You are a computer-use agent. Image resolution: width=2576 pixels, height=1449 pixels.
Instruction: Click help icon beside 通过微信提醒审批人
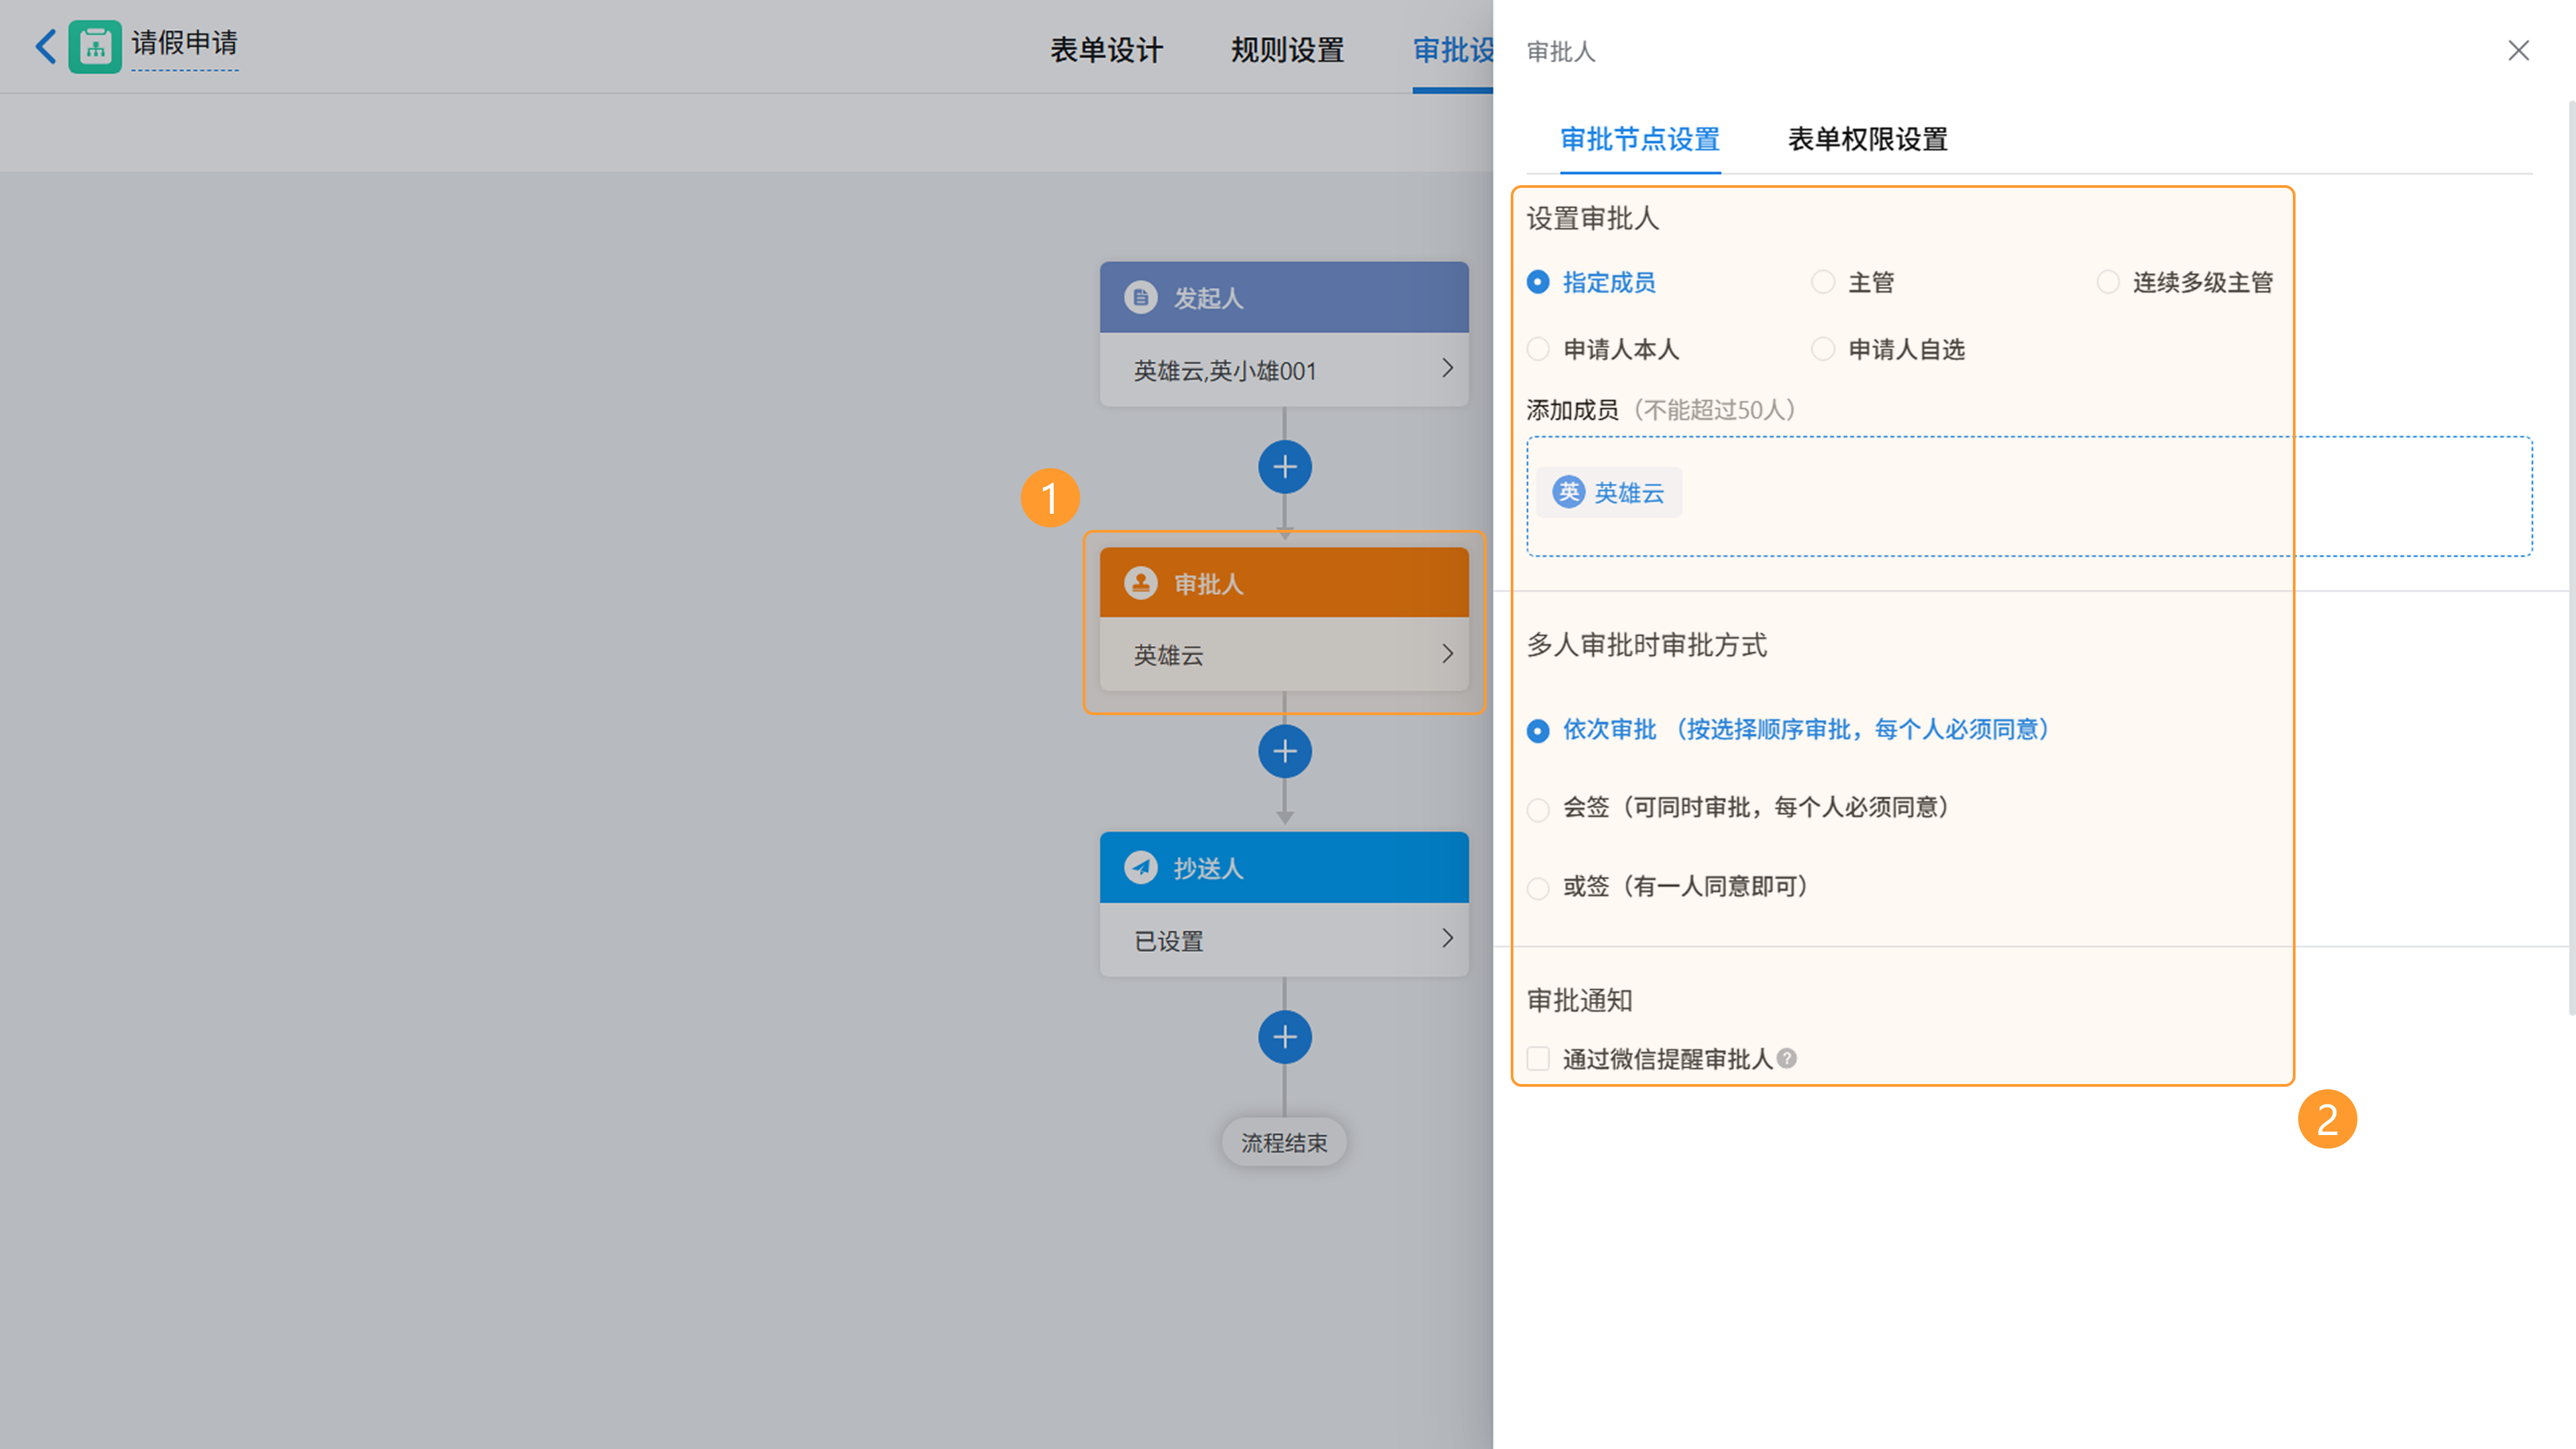pyautogui.click(x=1787, y=1058)
